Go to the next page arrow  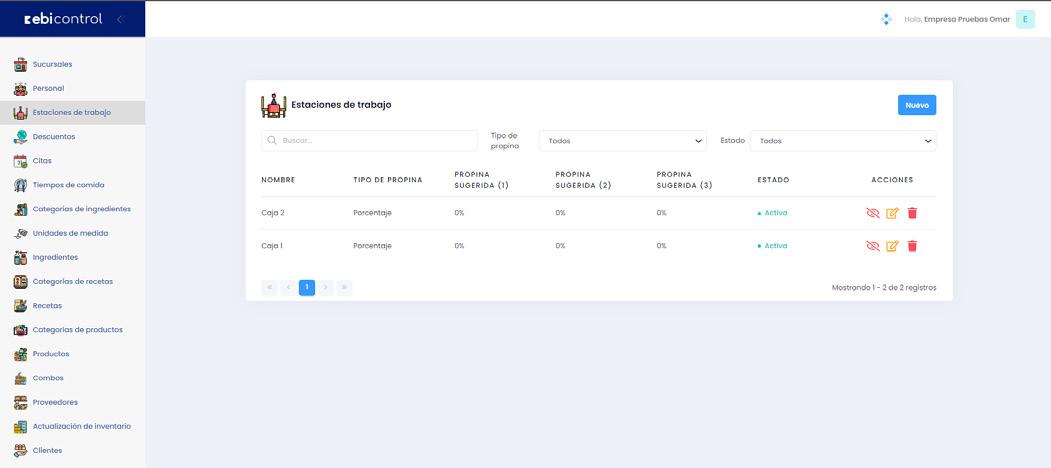click(x=326, y=288)
